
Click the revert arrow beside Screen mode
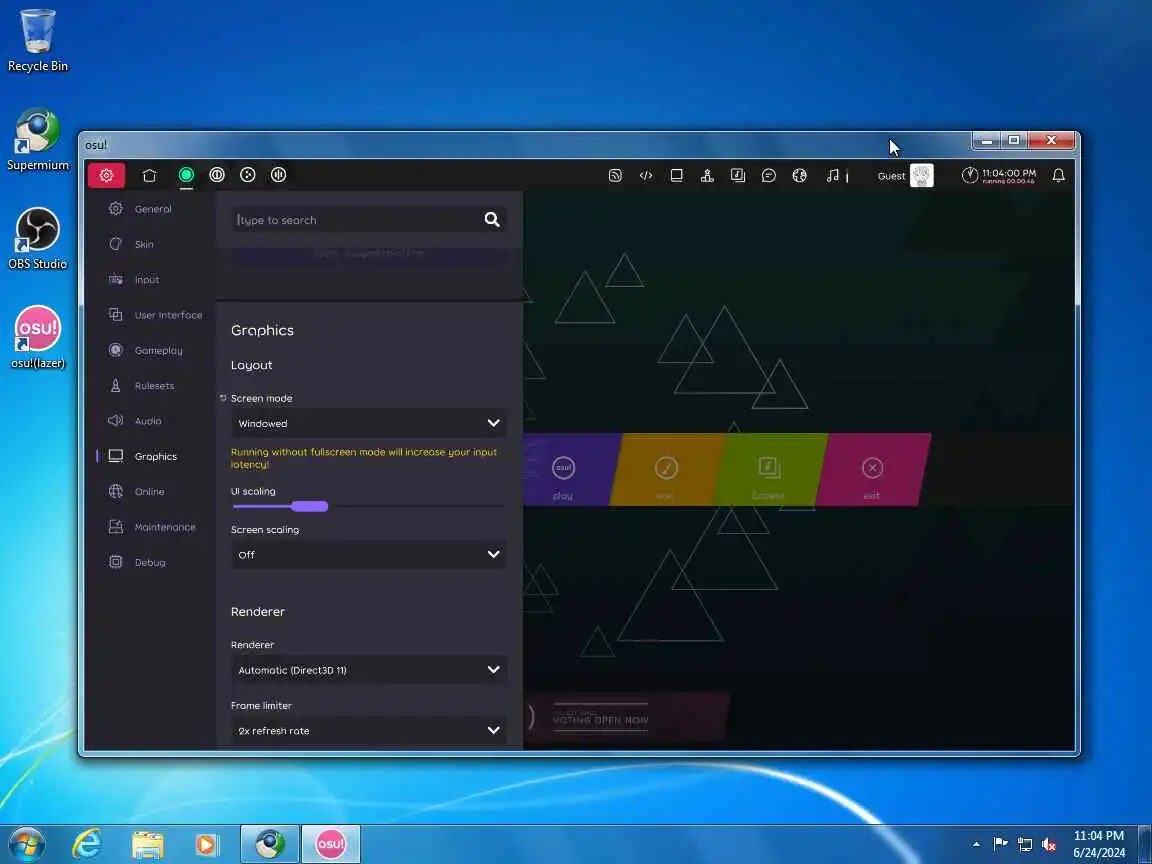pyautogui.click(x=223, y=398)
